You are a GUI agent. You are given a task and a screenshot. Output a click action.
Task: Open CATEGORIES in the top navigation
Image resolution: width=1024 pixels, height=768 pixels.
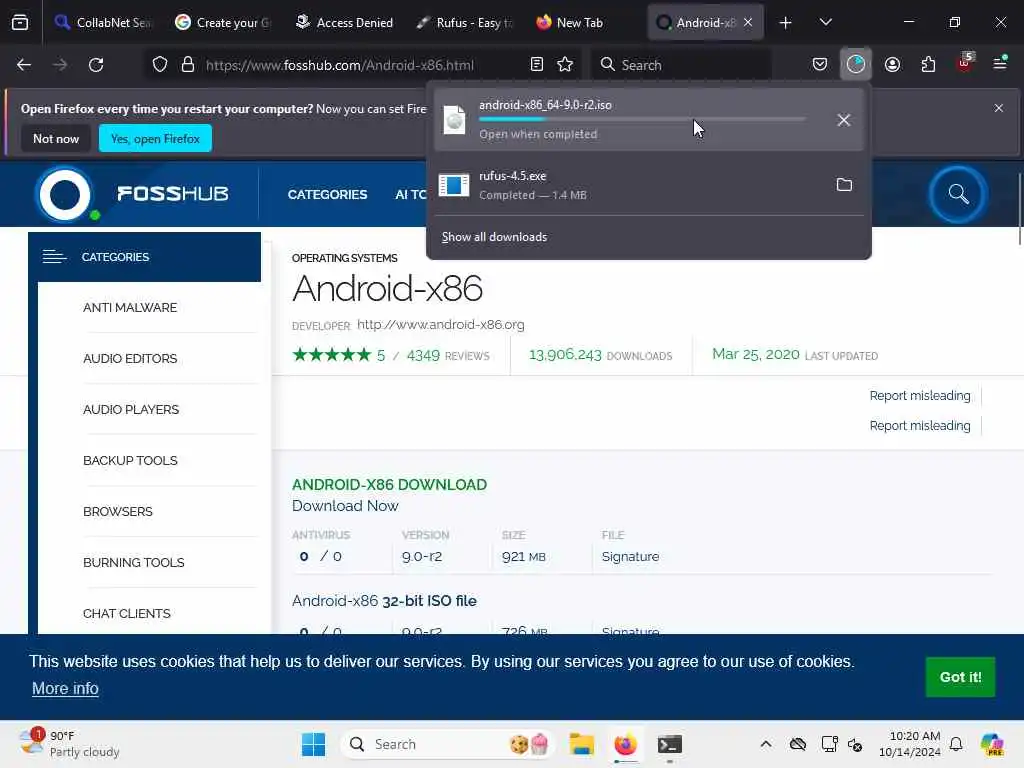point(327,195)
